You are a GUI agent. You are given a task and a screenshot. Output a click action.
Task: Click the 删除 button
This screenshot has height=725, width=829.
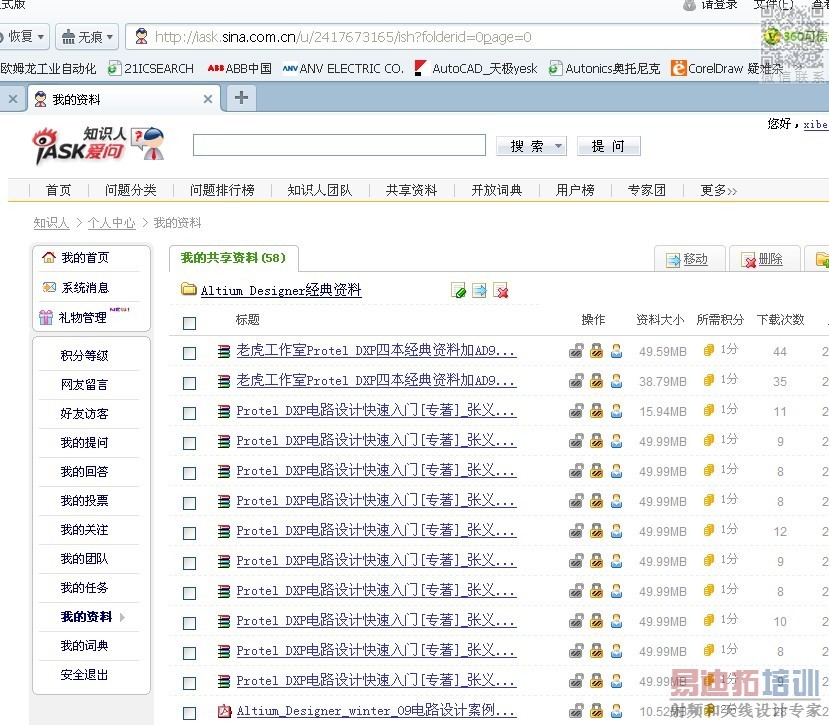(763, 259)
